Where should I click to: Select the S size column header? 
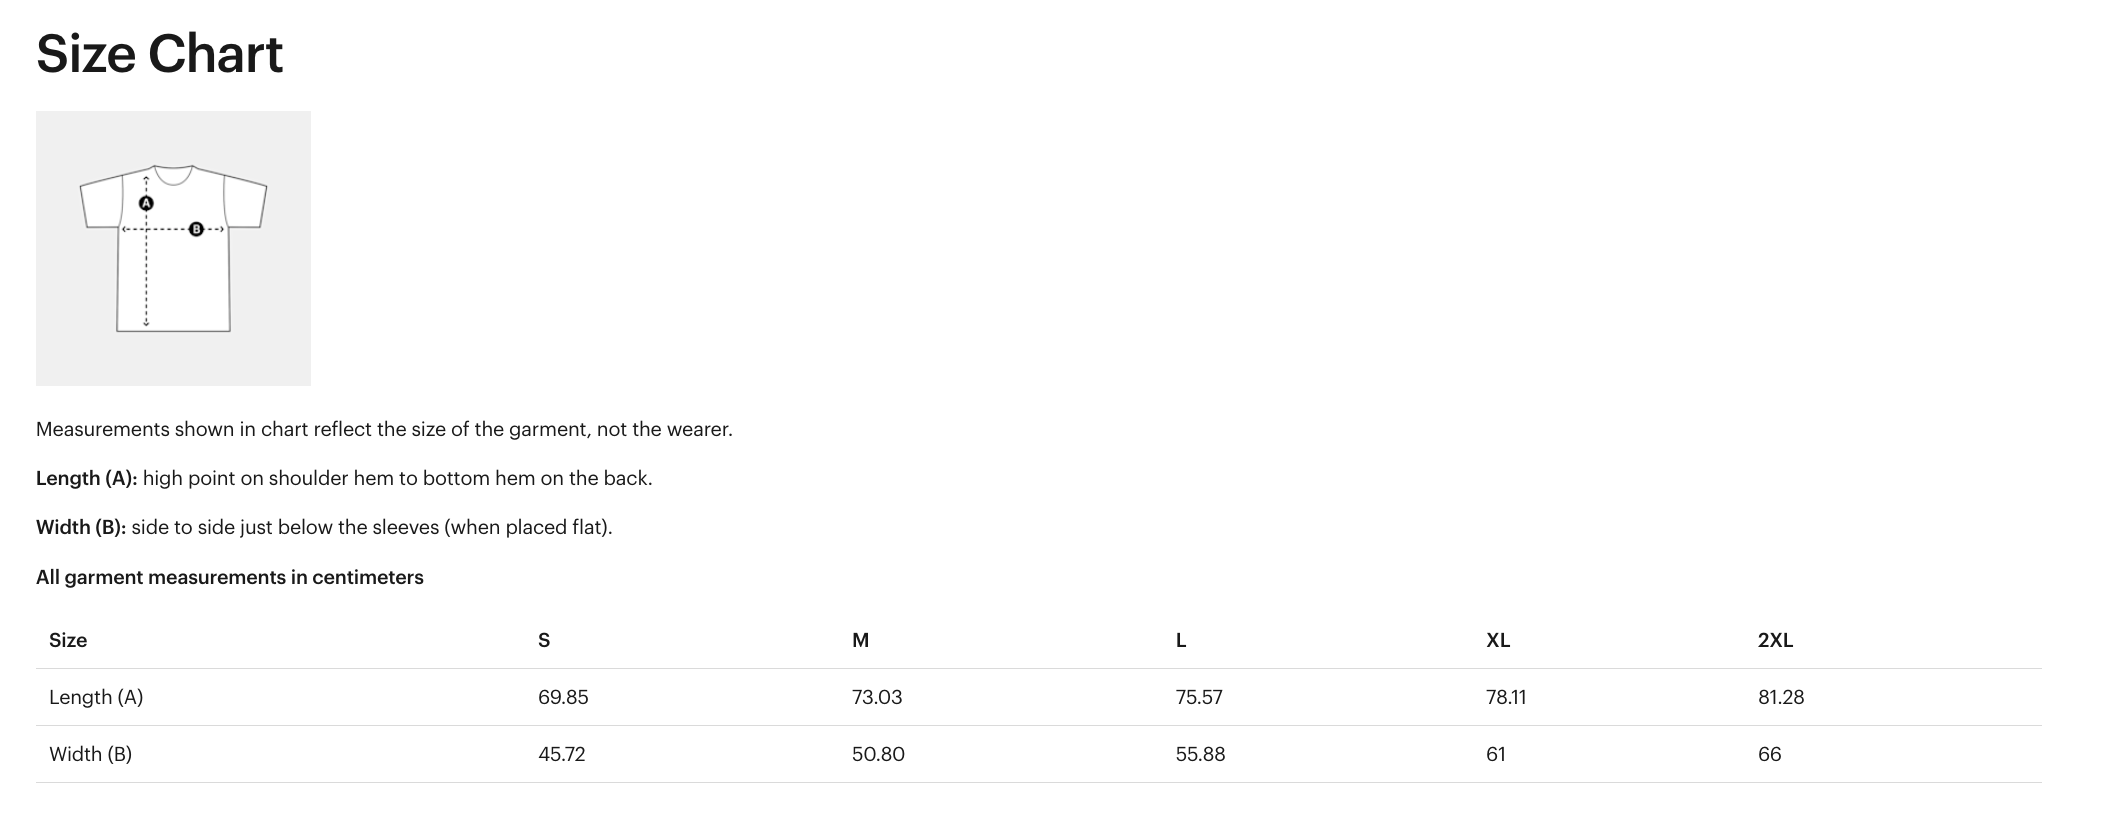(x=544, y=640)
